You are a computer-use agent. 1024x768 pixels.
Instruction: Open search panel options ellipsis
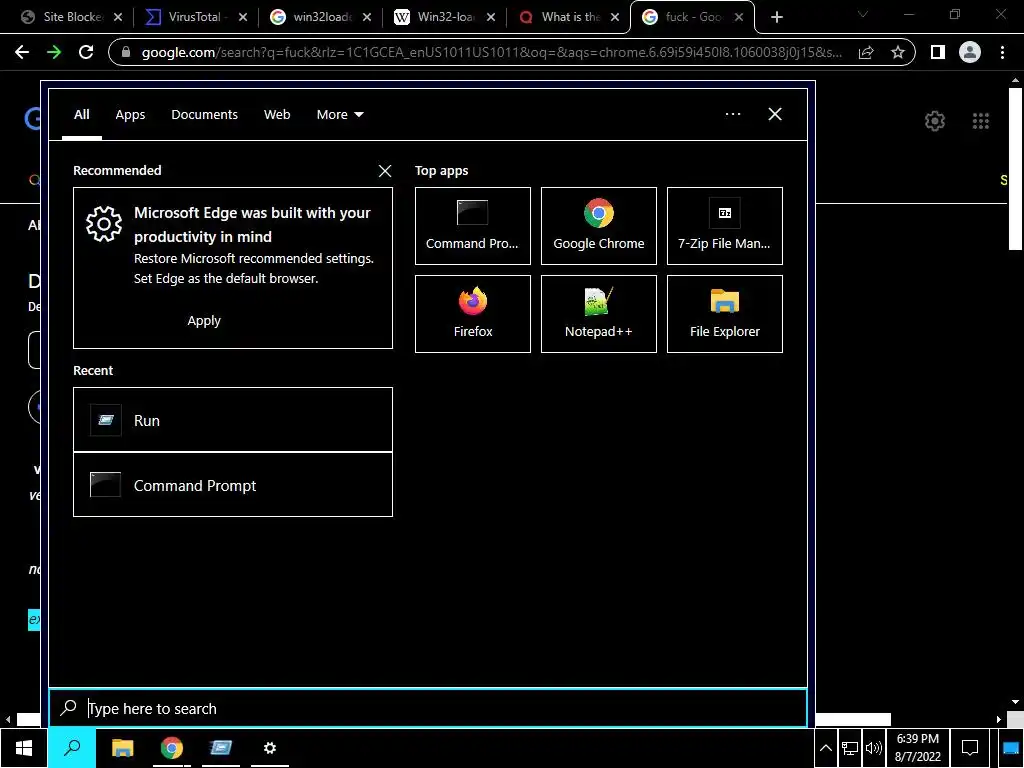coord(733,114)
